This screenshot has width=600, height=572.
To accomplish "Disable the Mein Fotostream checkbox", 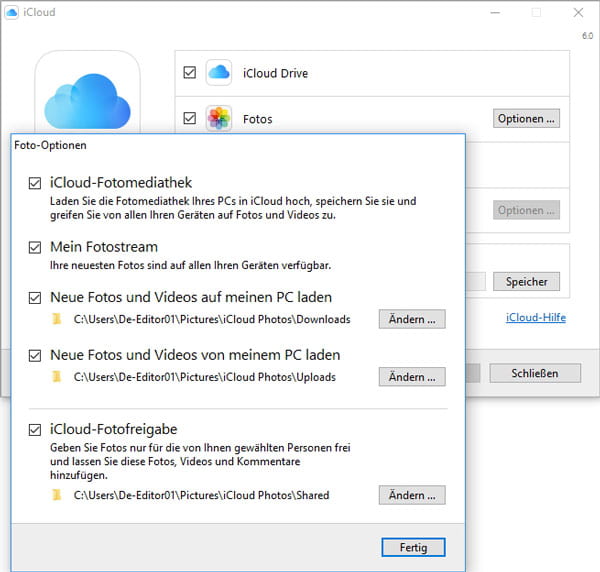I will pyautogui.click(x=35, y=247).
